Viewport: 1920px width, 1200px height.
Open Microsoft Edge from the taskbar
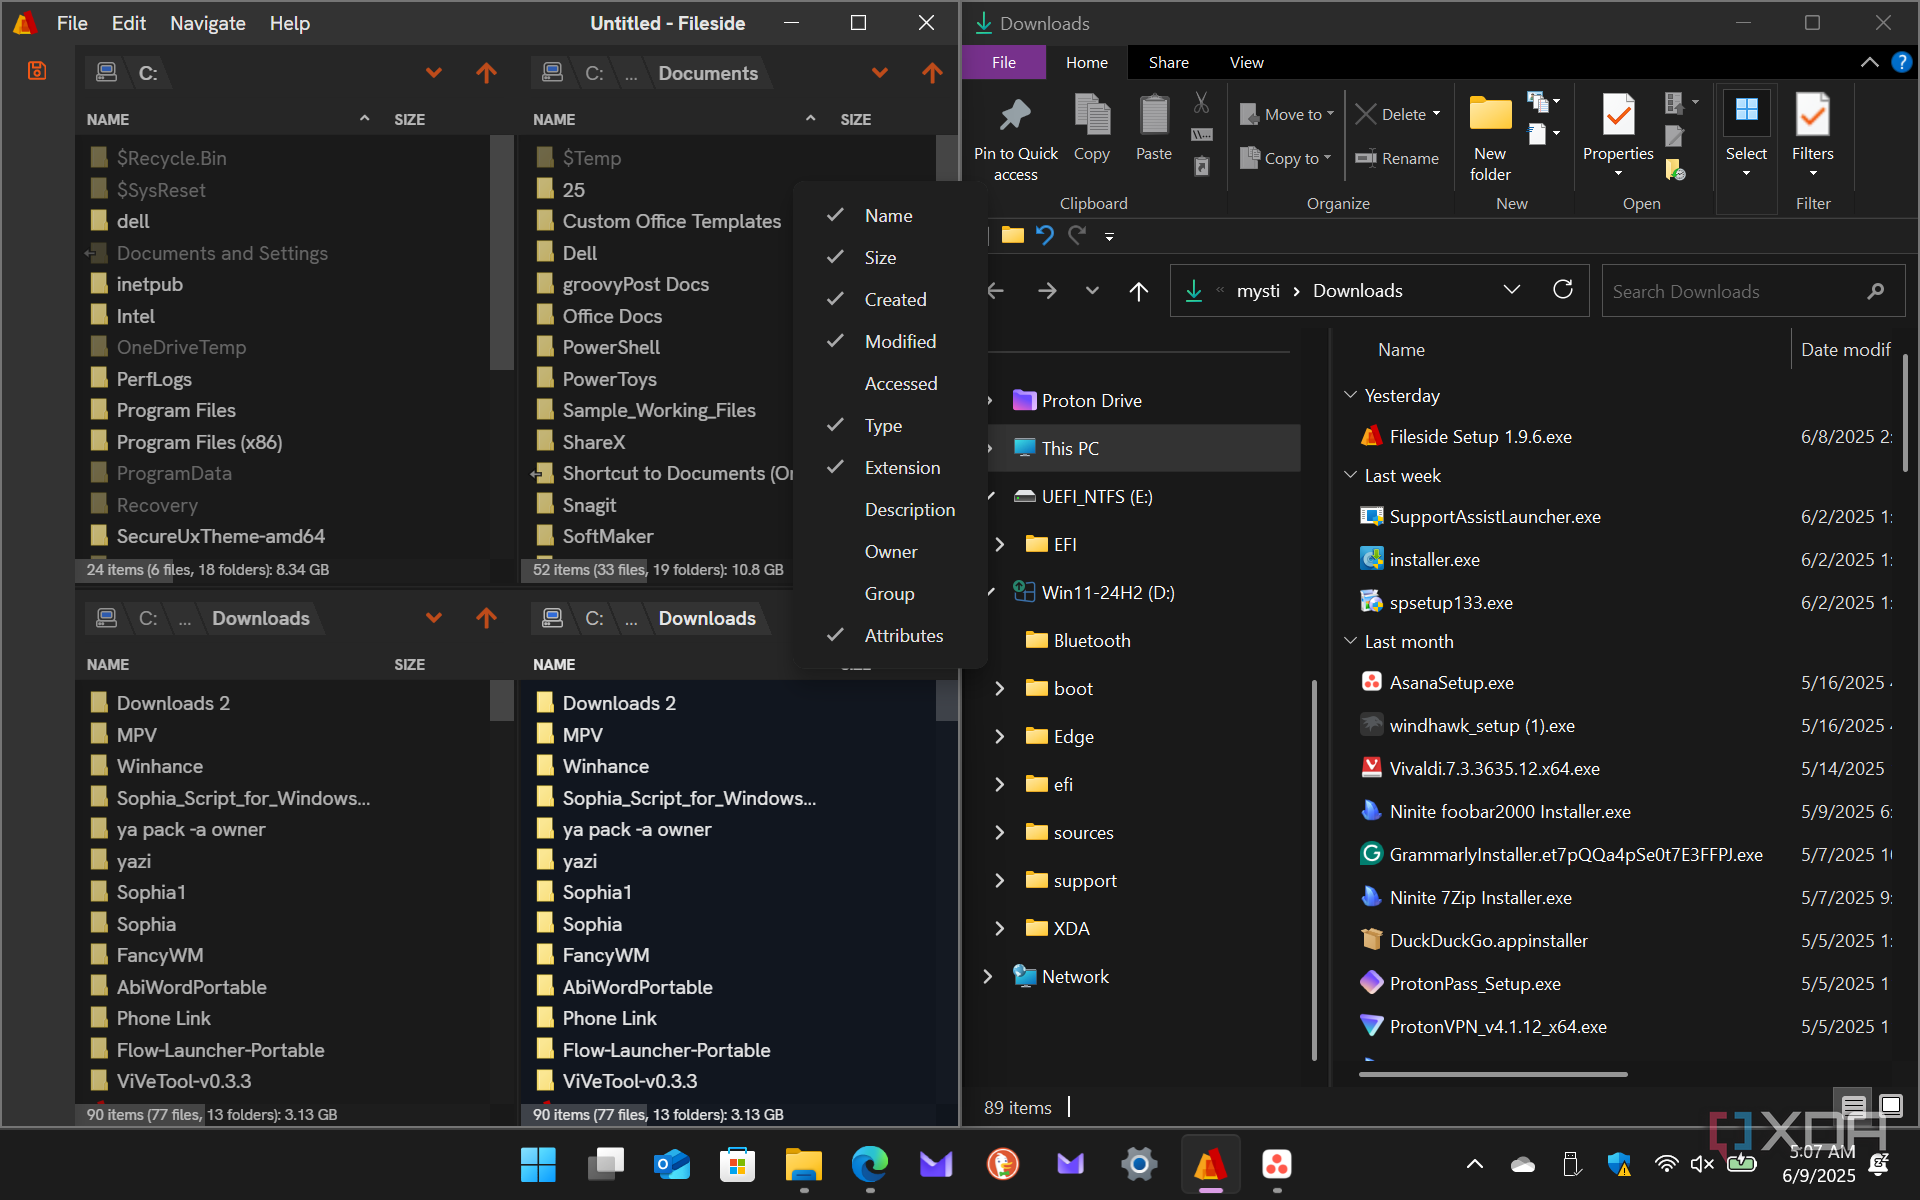pos(870,1164)
